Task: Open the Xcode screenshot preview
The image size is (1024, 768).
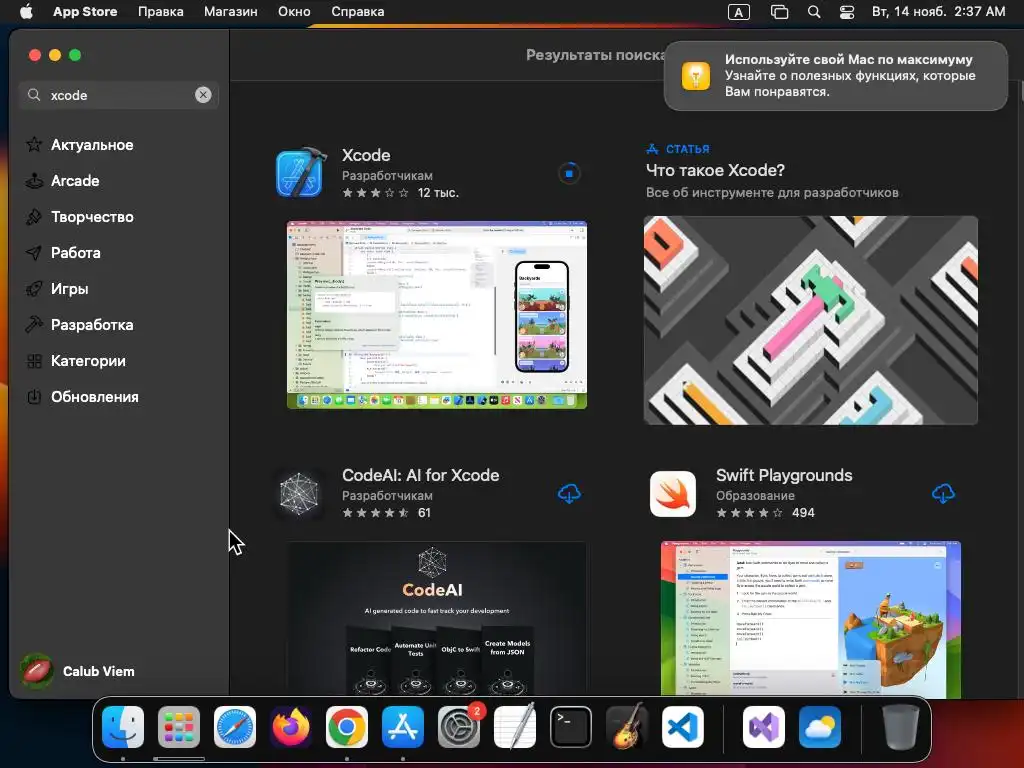Action: (x=437, y=315)
